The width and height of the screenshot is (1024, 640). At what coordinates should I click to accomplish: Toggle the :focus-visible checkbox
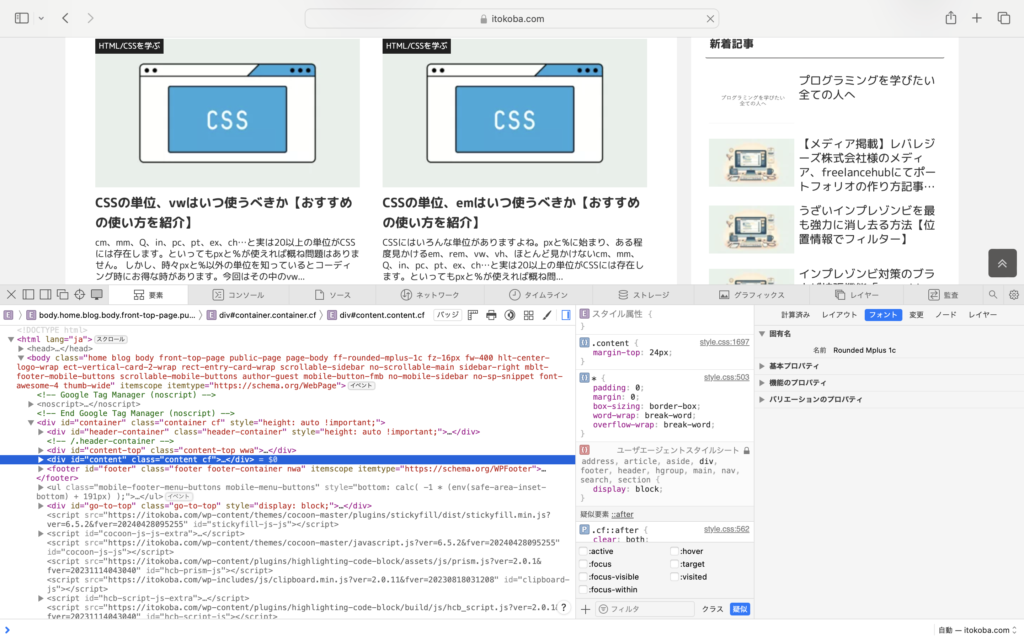(583, 577)
